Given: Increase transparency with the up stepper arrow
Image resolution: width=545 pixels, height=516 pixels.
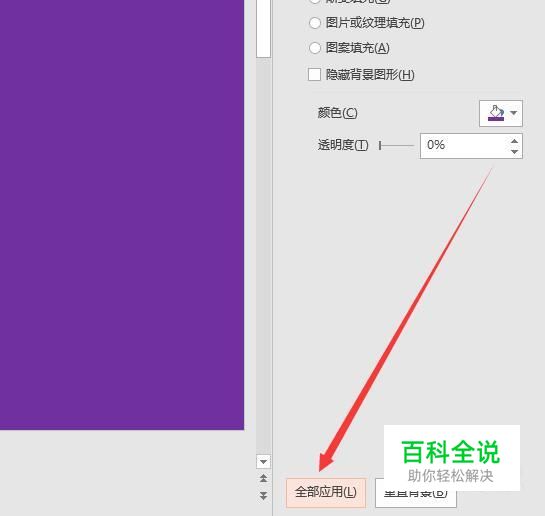Looking at the screenshot, I should pos(515,141).
